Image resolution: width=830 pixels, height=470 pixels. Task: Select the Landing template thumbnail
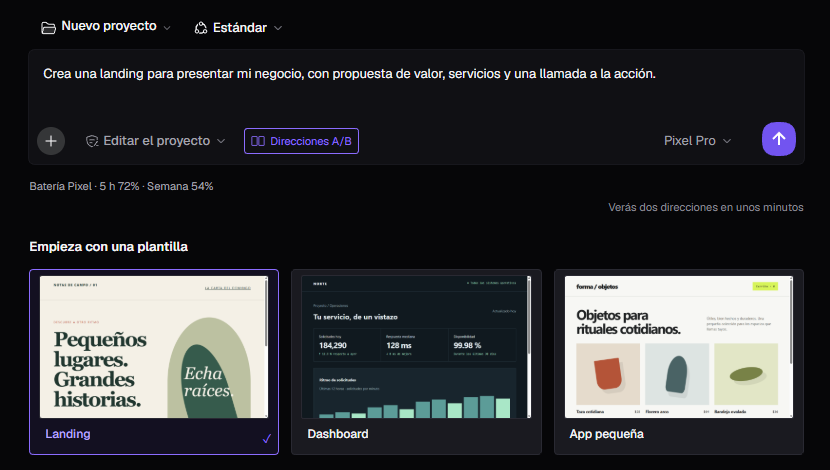pos(154,347)
